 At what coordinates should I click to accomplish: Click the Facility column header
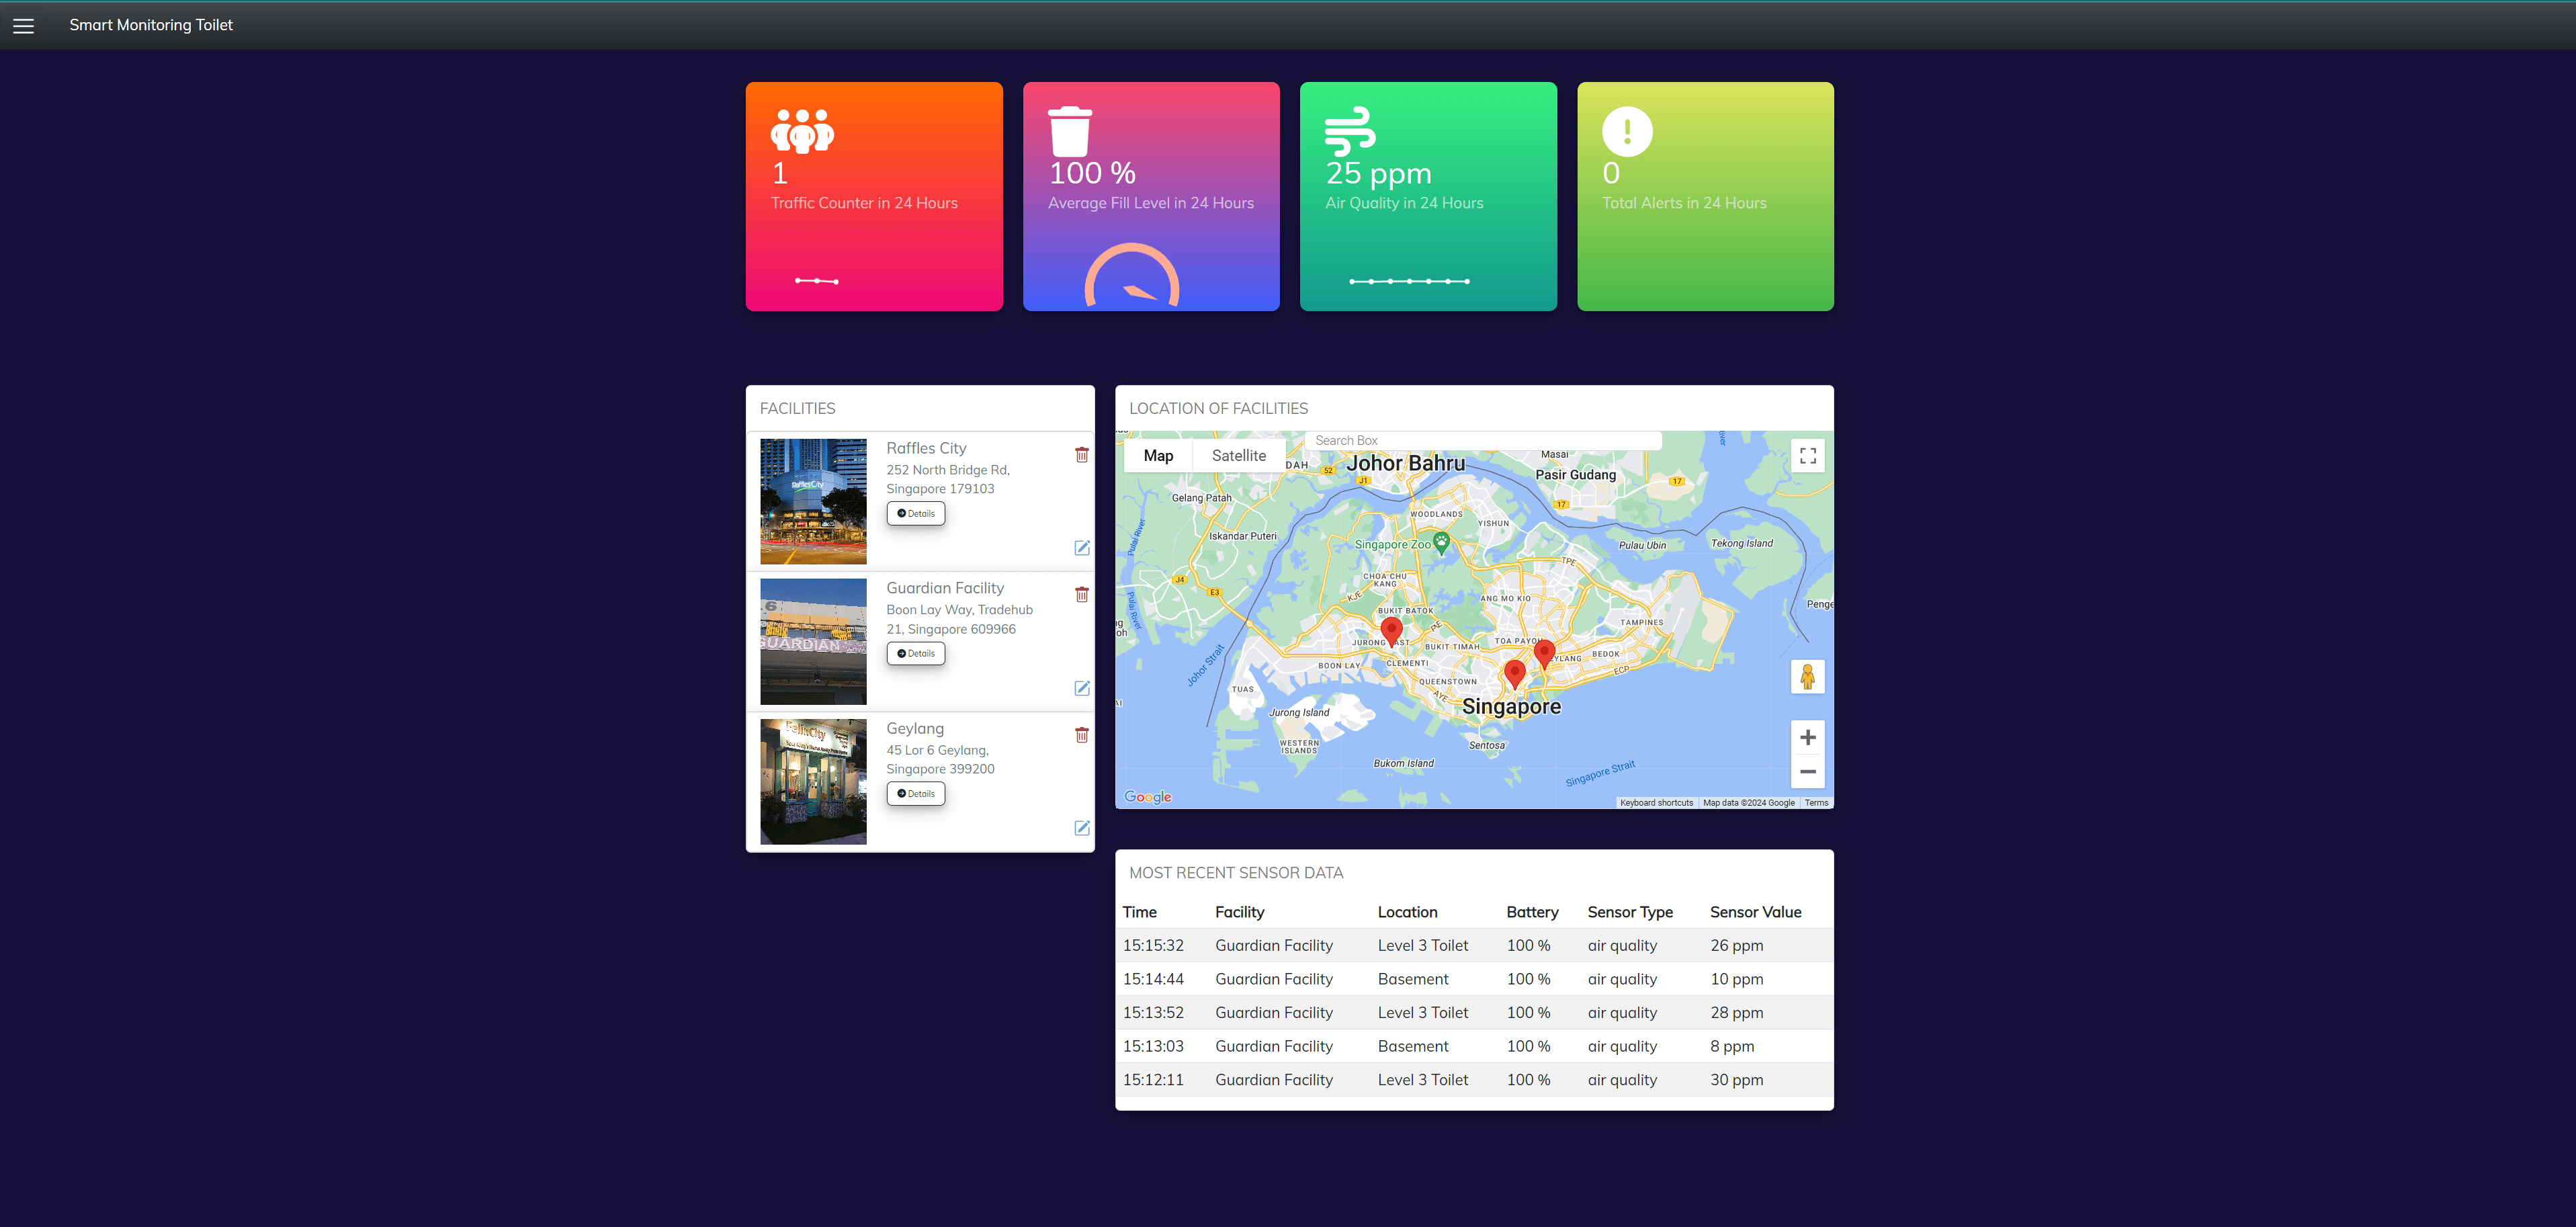(x=1240, y=912)
